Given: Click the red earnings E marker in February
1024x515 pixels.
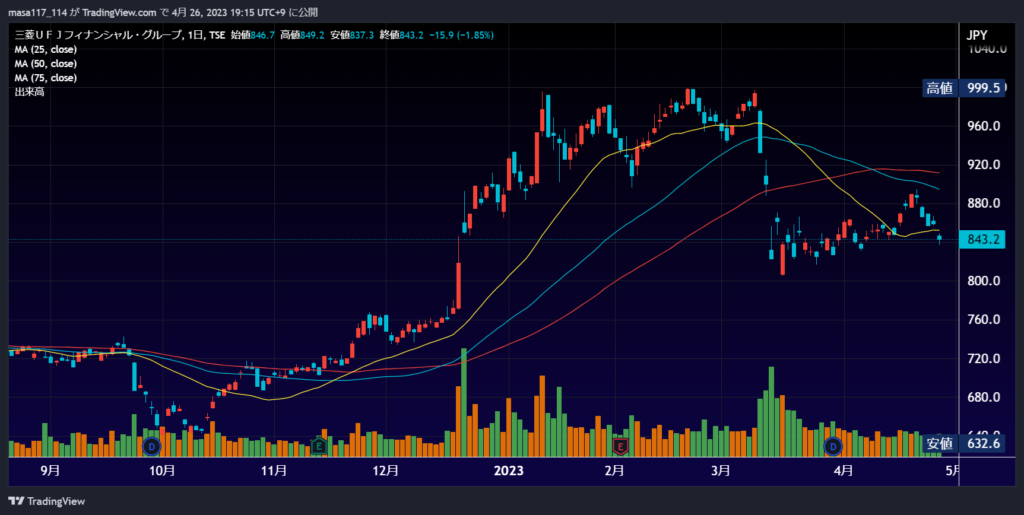Looking at the screenshot, I should pos(620,446).
